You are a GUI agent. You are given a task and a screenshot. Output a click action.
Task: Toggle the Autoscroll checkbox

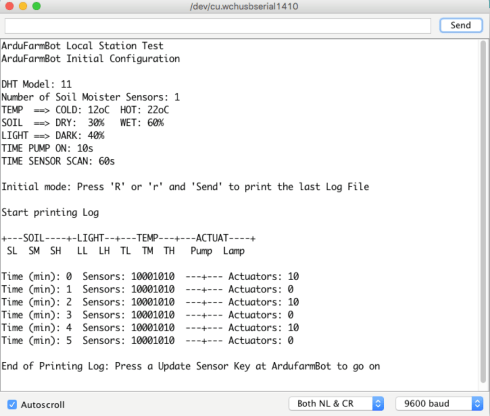(12, 404)
